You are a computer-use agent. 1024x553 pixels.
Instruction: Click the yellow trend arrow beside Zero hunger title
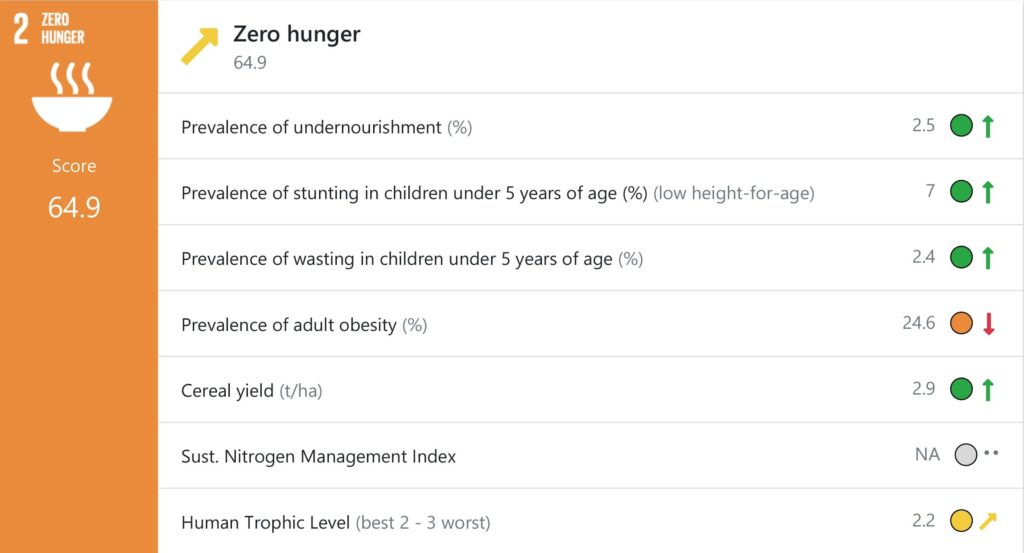click(x=199, y=46)
